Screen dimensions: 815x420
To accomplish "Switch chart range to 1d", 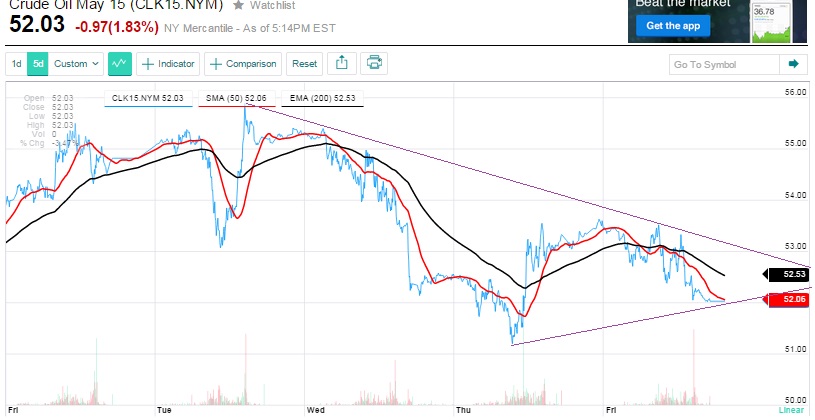I will point(17,64).
